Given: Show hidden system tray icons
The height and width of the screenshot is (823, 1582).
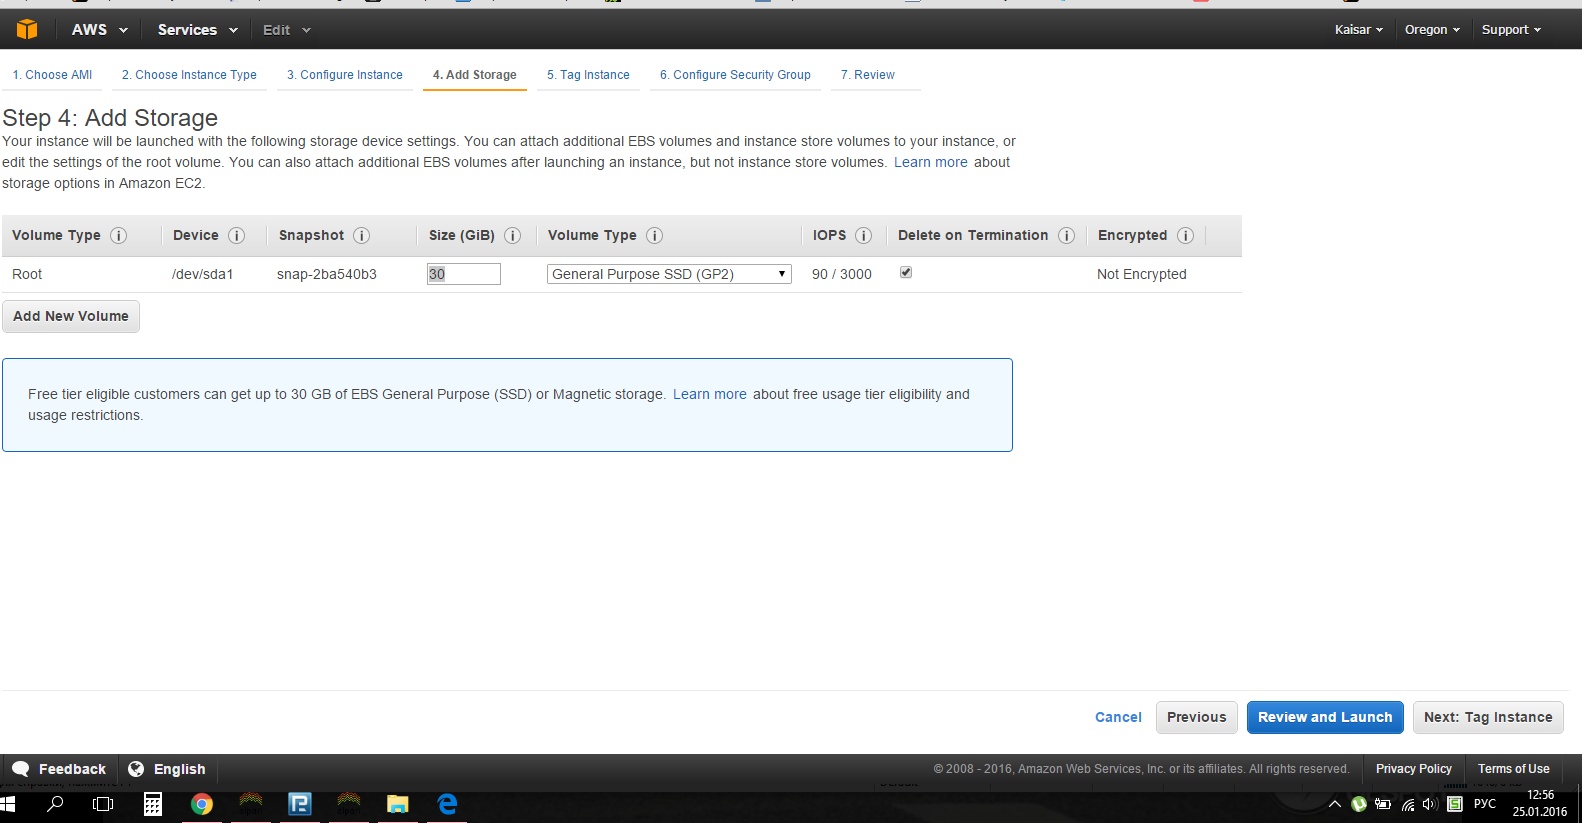Looking at the screenshot, I should click(x=1335, y=804).
